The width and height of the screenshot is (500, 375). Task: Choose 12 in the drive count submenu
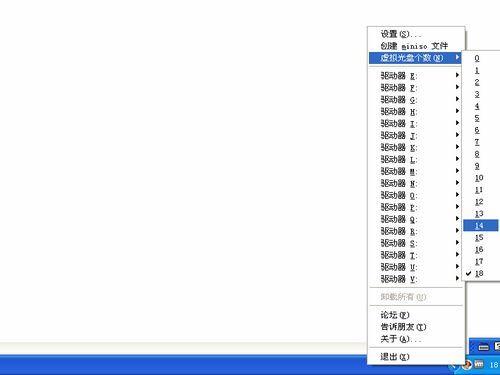(481, 202)
